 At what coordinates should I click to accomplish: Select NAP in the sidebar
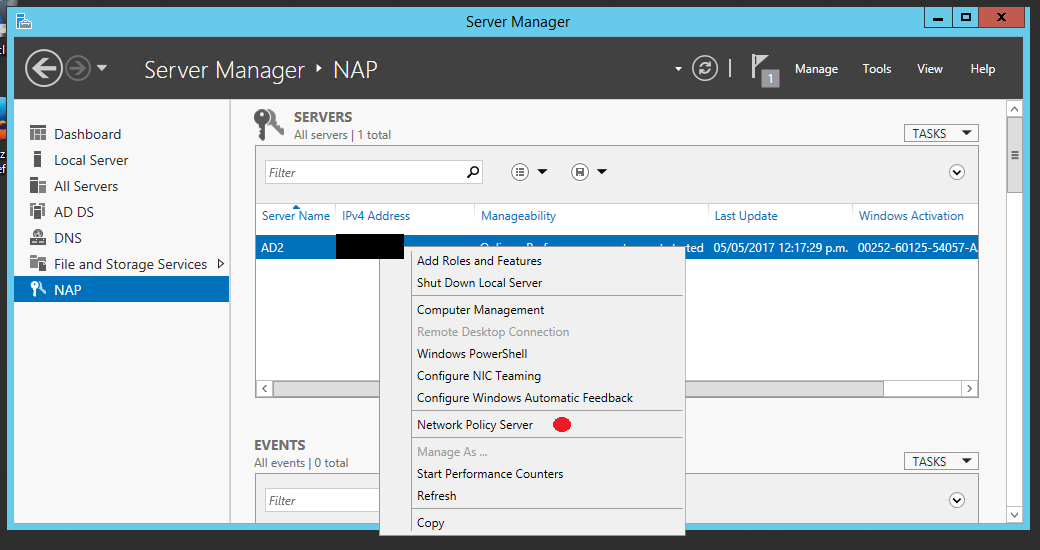(x=121, y=290)
